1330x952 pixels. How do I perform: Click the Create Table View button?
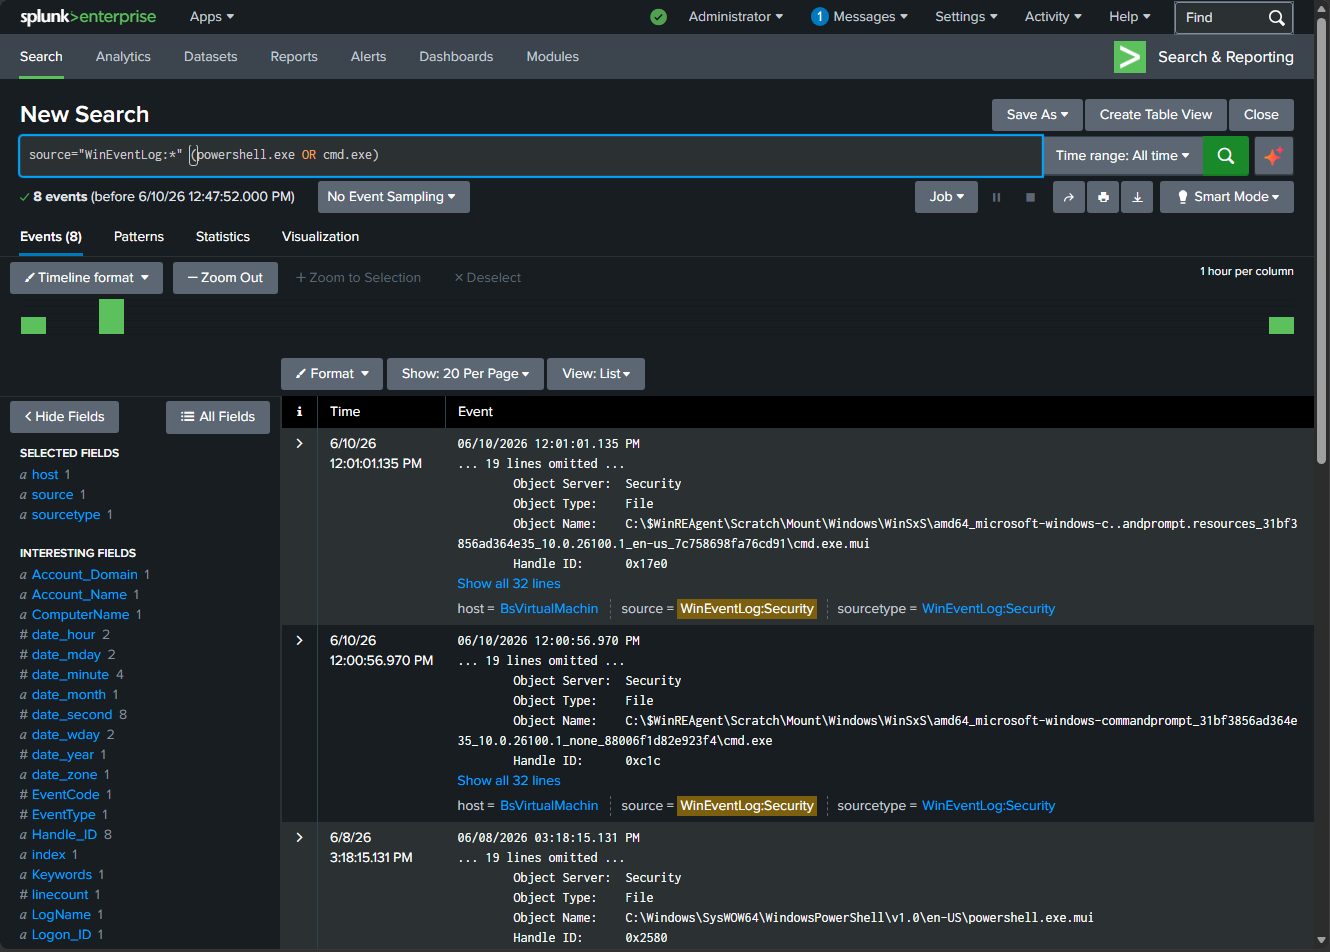click(1156, 115)
